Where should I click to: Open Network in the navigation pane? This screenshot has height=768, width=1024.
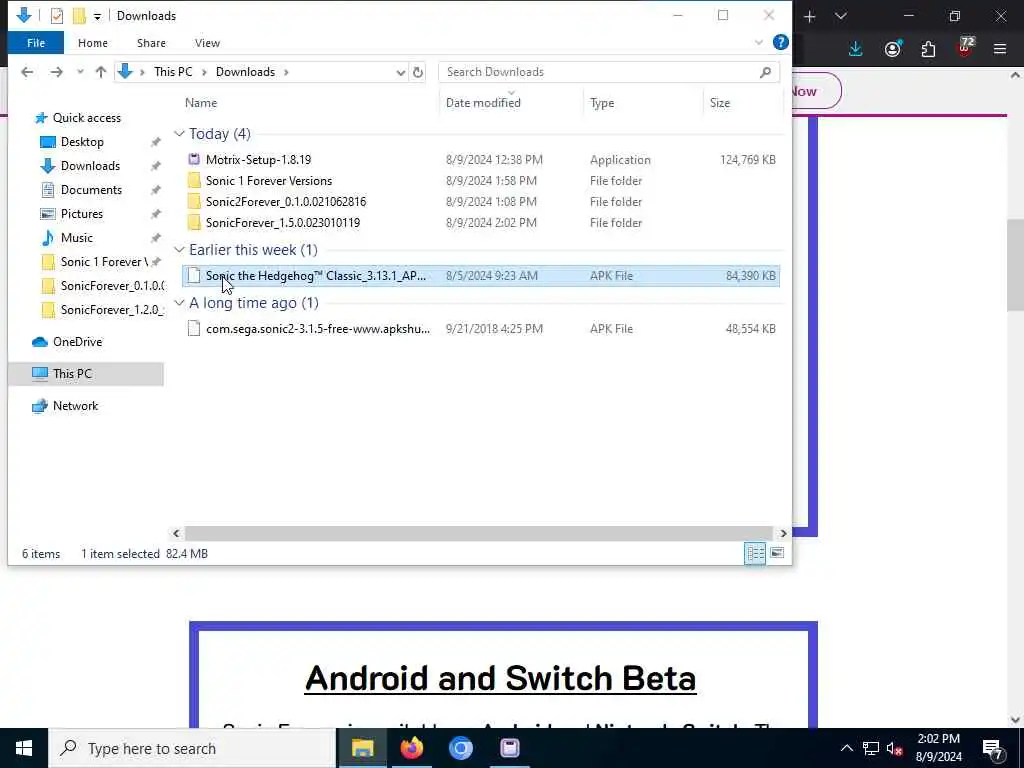[75, 406]
